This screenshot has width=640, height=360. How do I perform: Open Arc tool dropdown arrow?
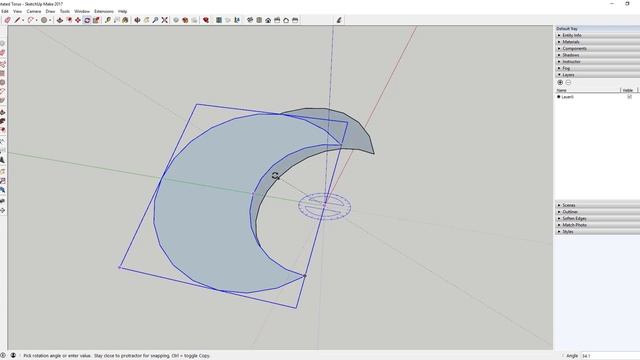pyautogui.click(x=36, y=20)
